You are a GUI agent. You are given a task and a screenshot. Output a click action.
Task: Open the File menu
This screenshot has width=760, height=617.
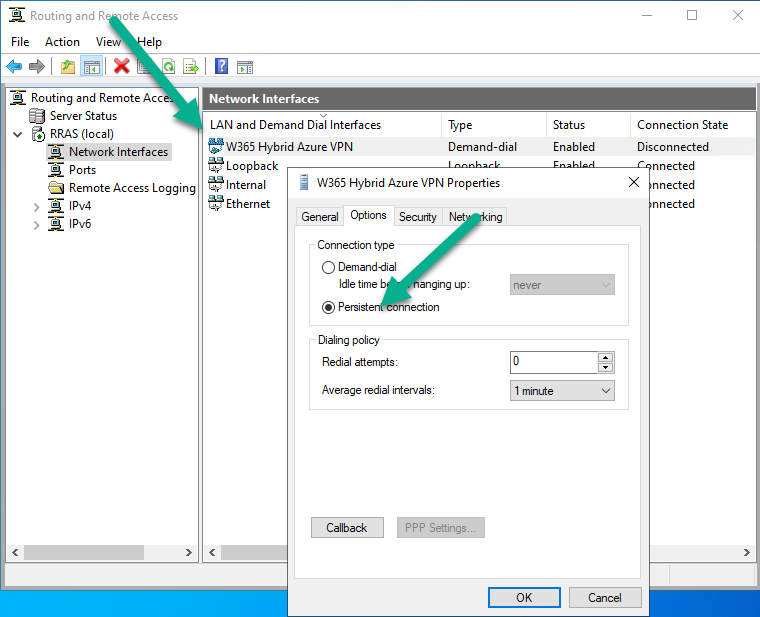point(20,42)
